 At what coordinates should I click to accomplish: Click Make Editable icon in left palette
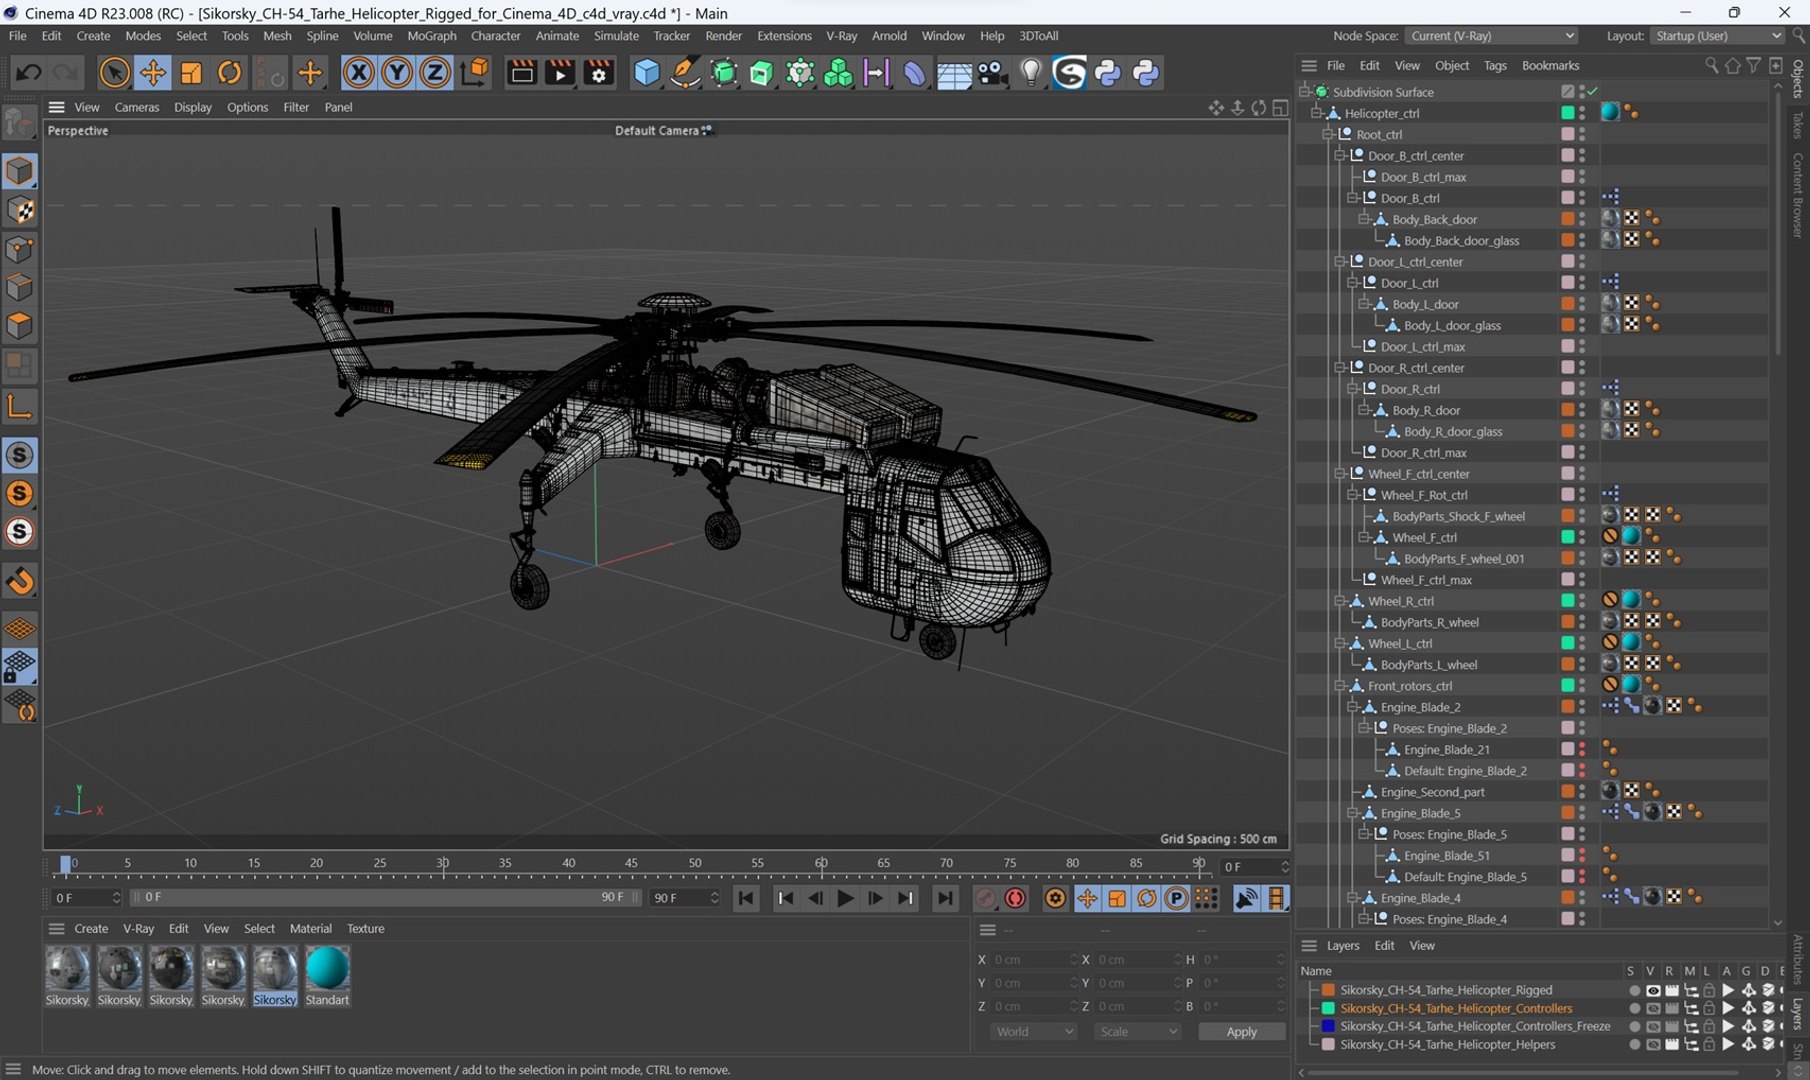pos(20,123)
